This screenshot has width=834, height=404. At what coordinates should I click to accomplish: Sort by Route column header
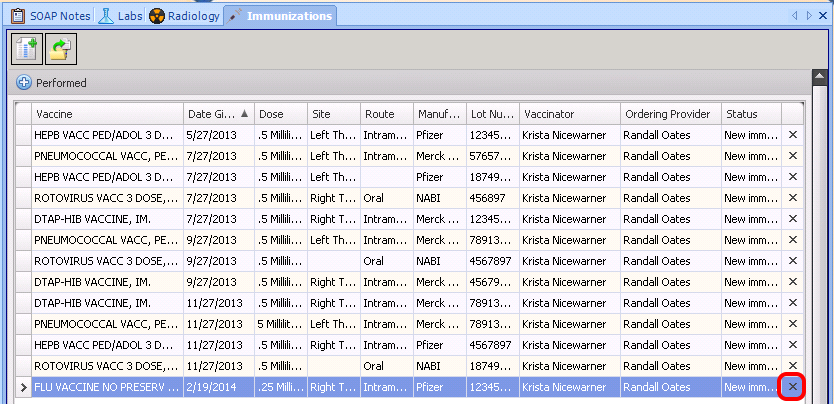tap(387, 114)
